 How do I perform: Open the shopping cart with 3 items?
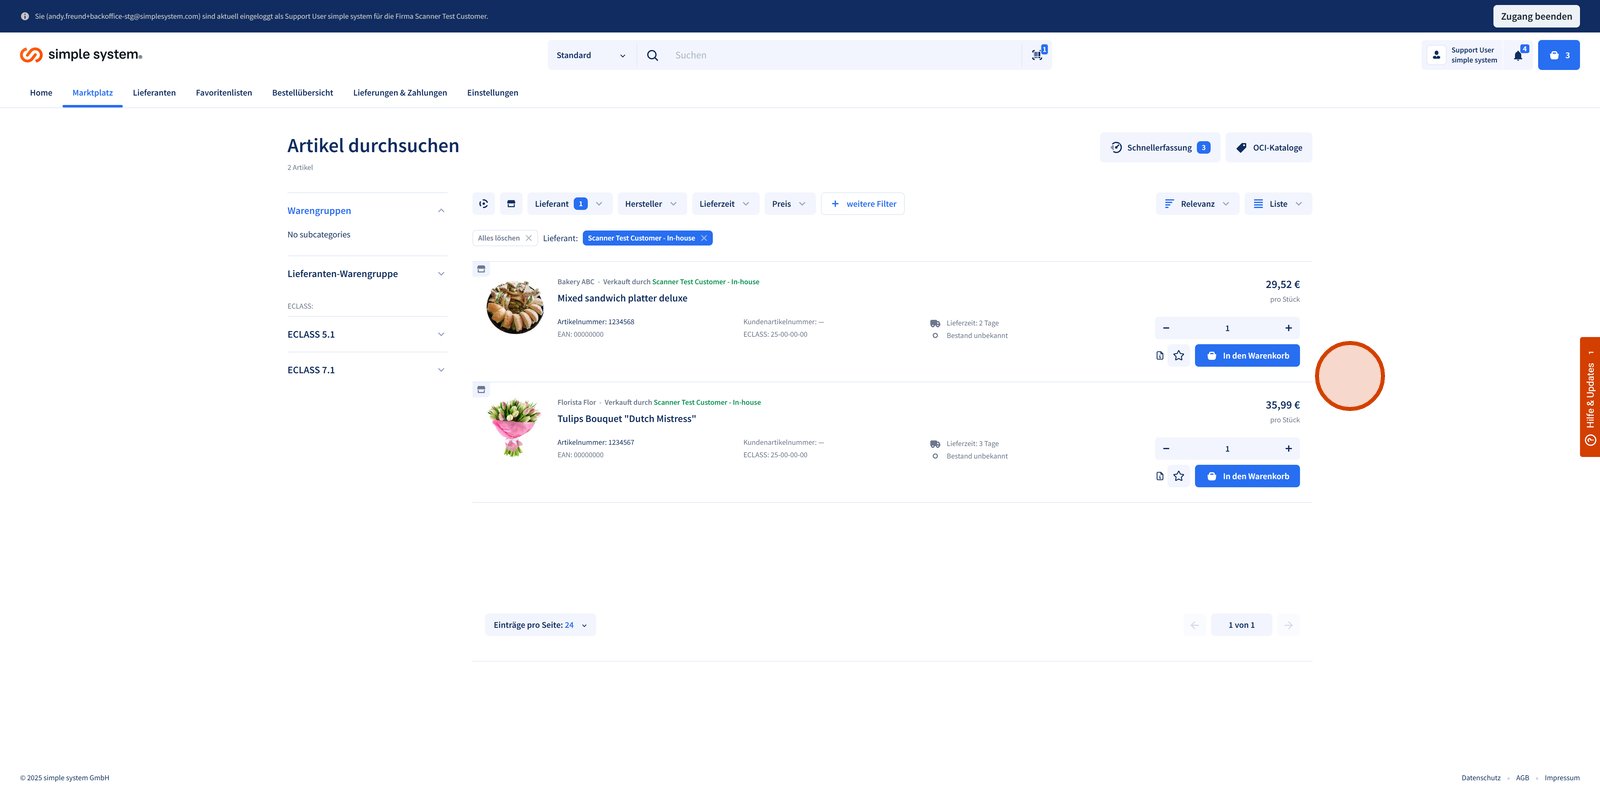click(1558, 55)
